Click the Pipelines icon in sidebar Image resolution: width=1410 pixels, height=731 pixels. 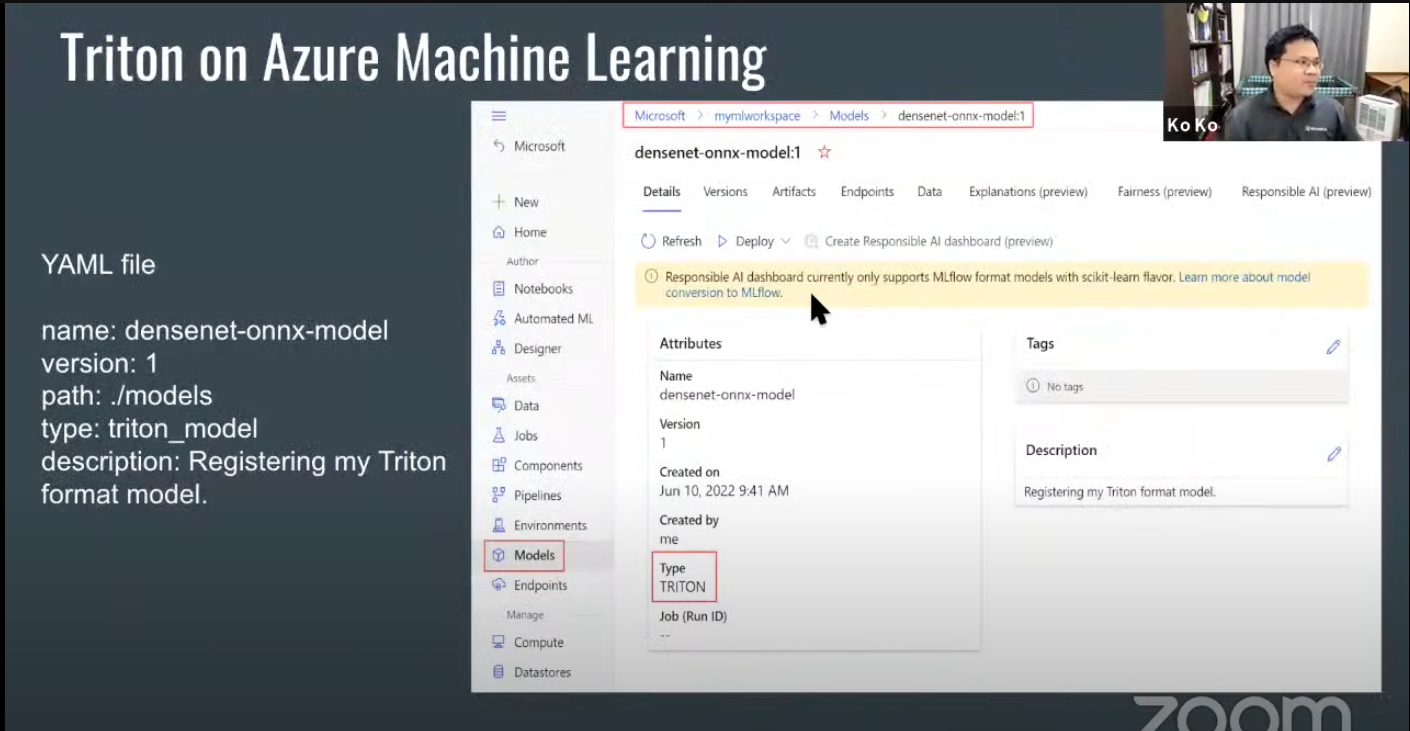tap(499, 496)
